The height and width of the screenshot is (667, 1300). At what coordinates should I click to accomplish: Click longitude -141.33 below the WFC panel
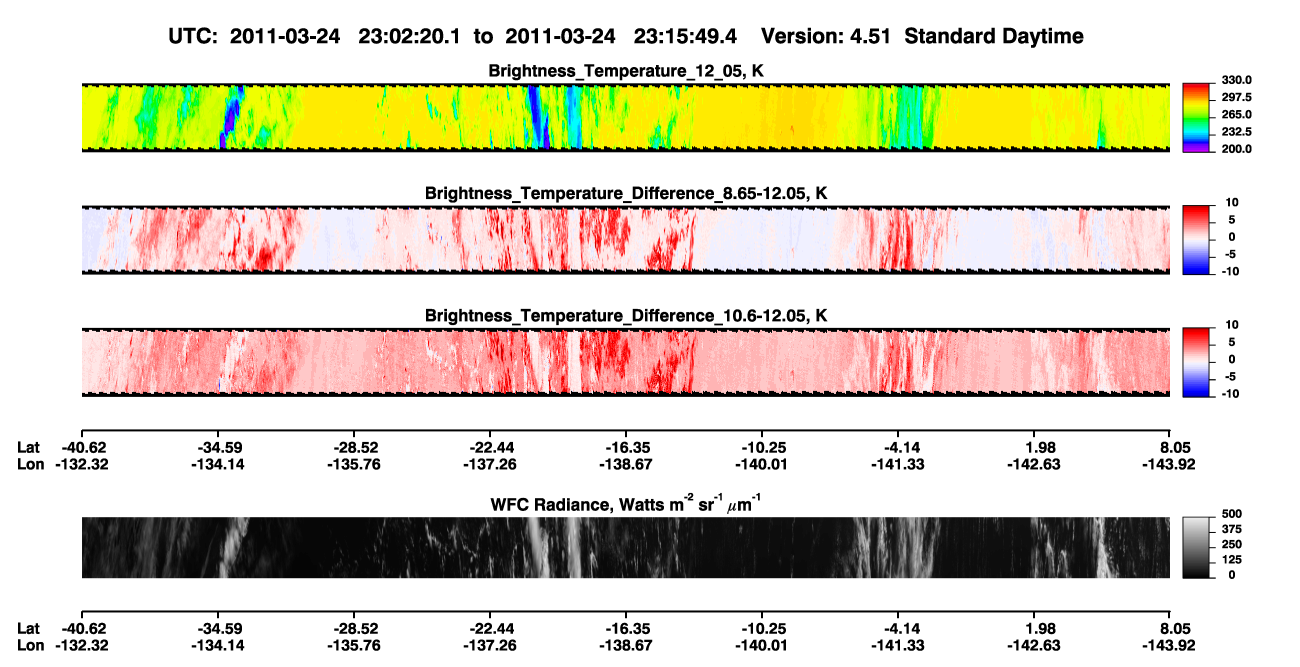(x=897, y=644)
